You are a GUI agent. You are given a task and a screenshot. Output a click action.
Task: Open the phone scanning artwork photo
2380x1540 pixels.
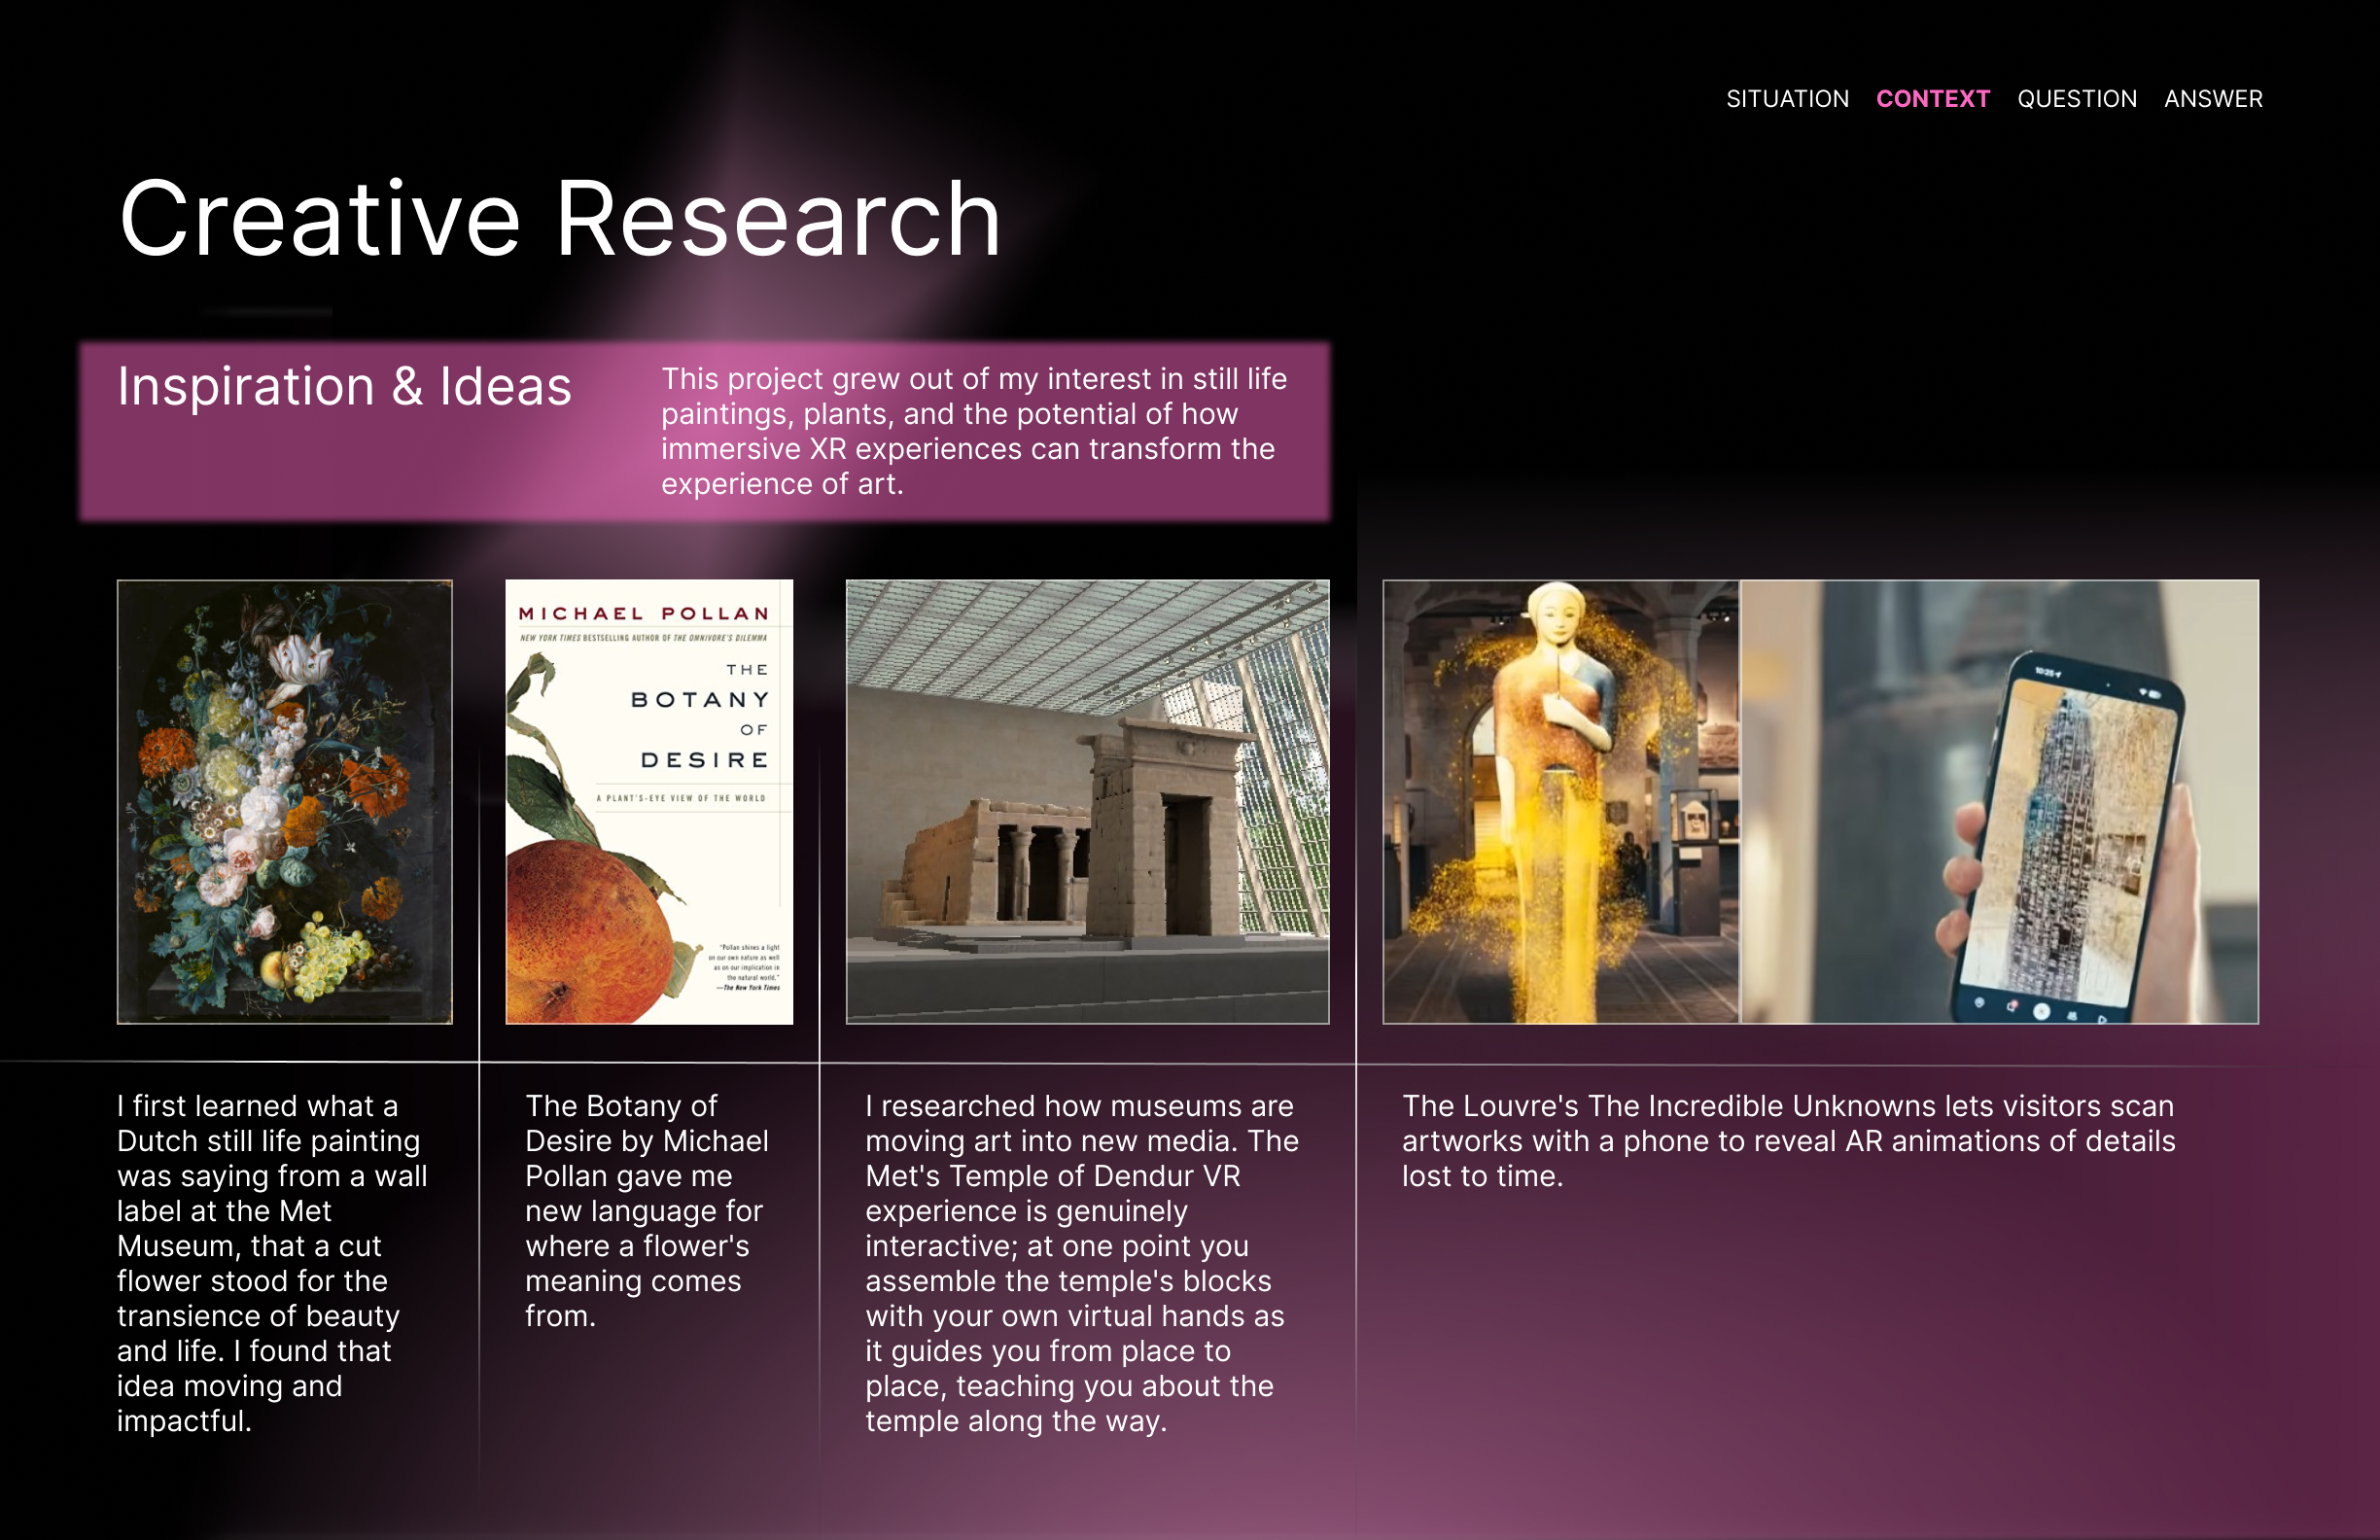click(x=2000, y=802)
